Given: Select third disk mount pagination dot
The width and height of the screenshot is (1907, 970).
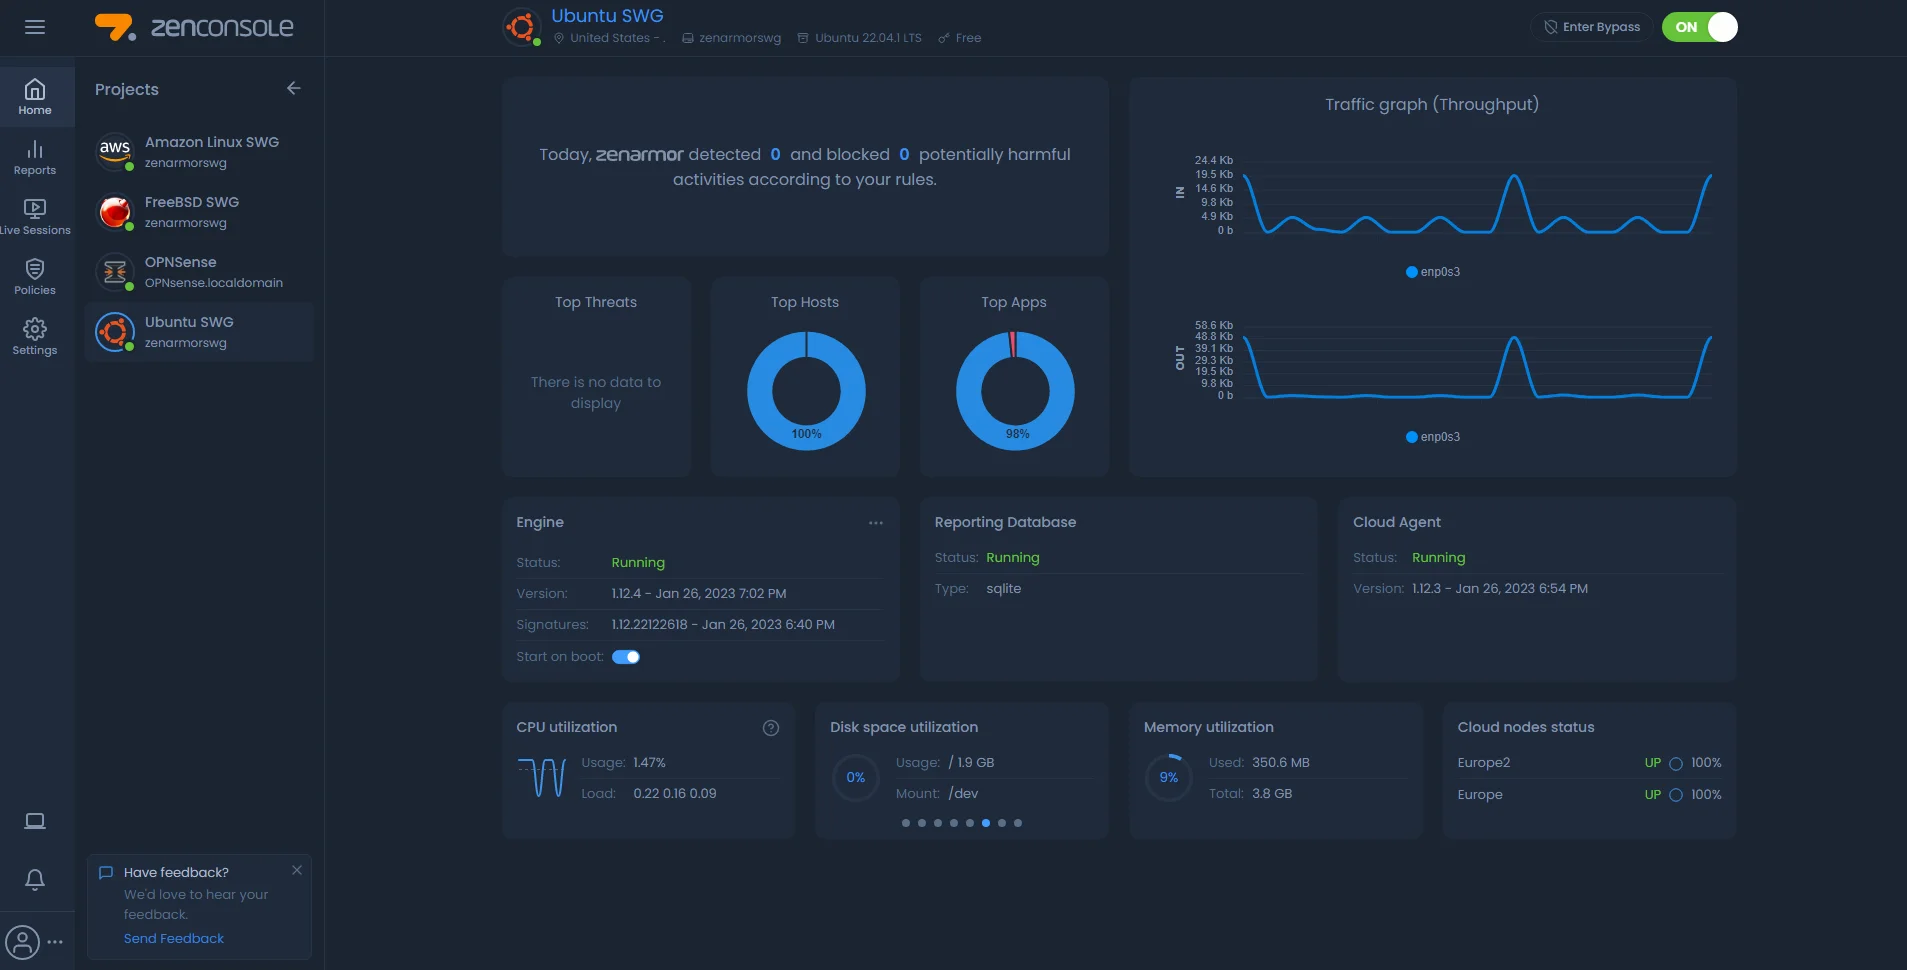Looking at the screenshot, I should (x=938, y=823).
